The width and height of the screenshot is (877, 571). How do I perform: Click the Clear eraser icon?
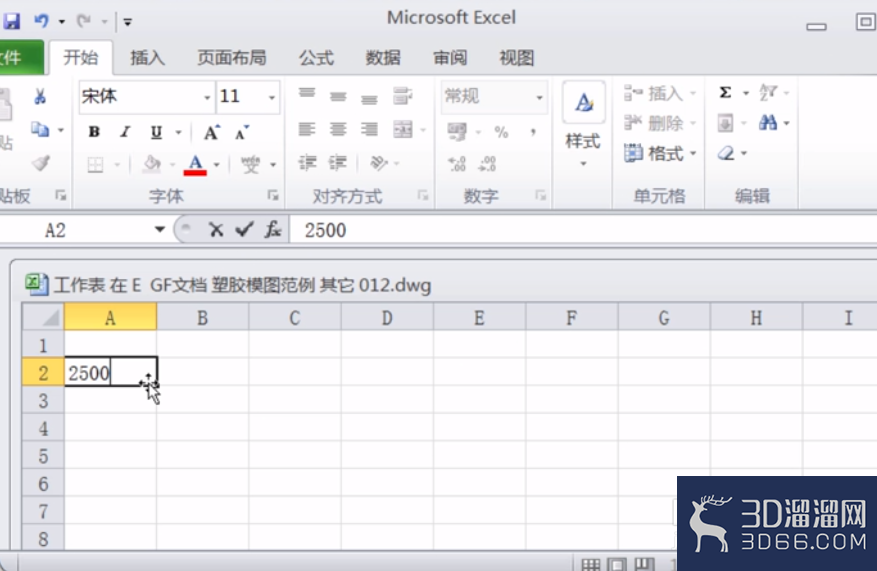pyautogui.click(x=726, y=153)
